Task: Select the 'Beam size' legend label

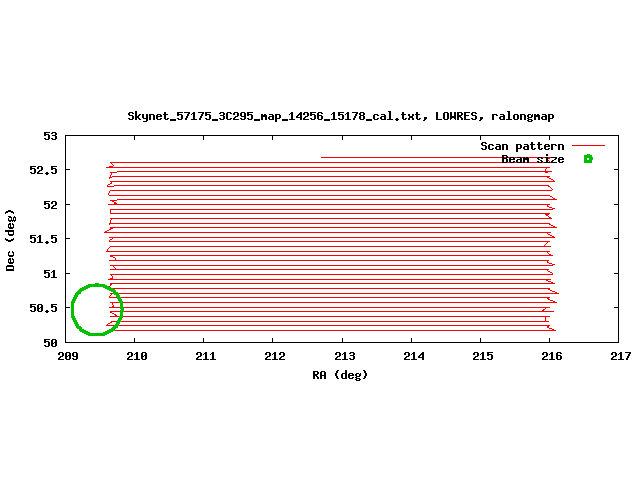Action: coord(533,159)
